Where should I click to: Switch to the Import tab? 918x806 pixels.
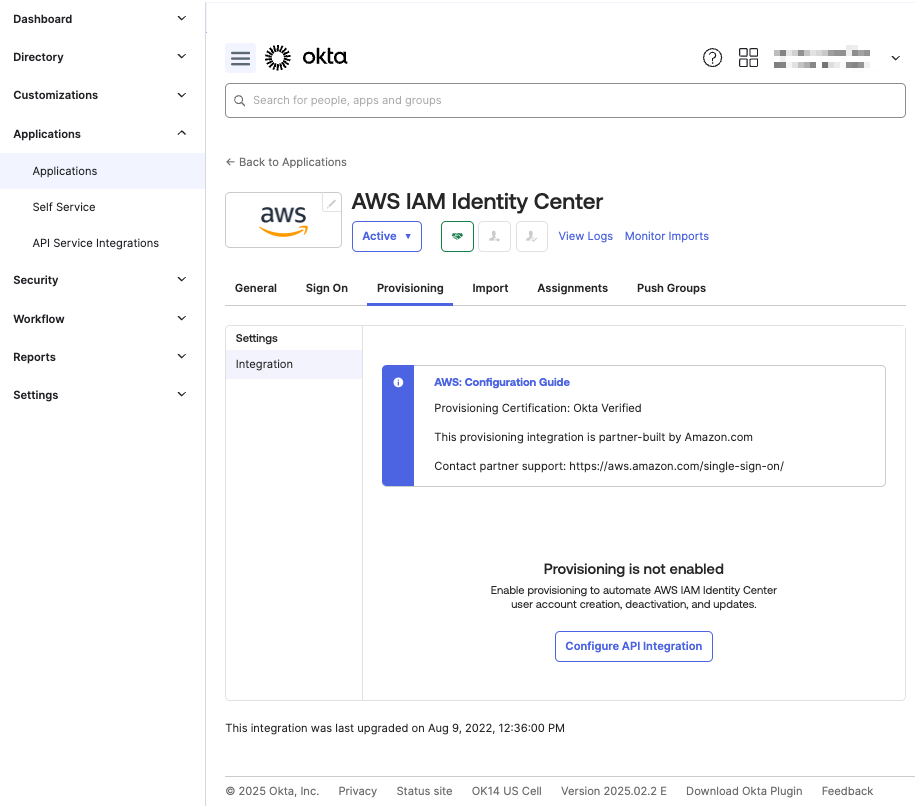click(x=490, y=288)
